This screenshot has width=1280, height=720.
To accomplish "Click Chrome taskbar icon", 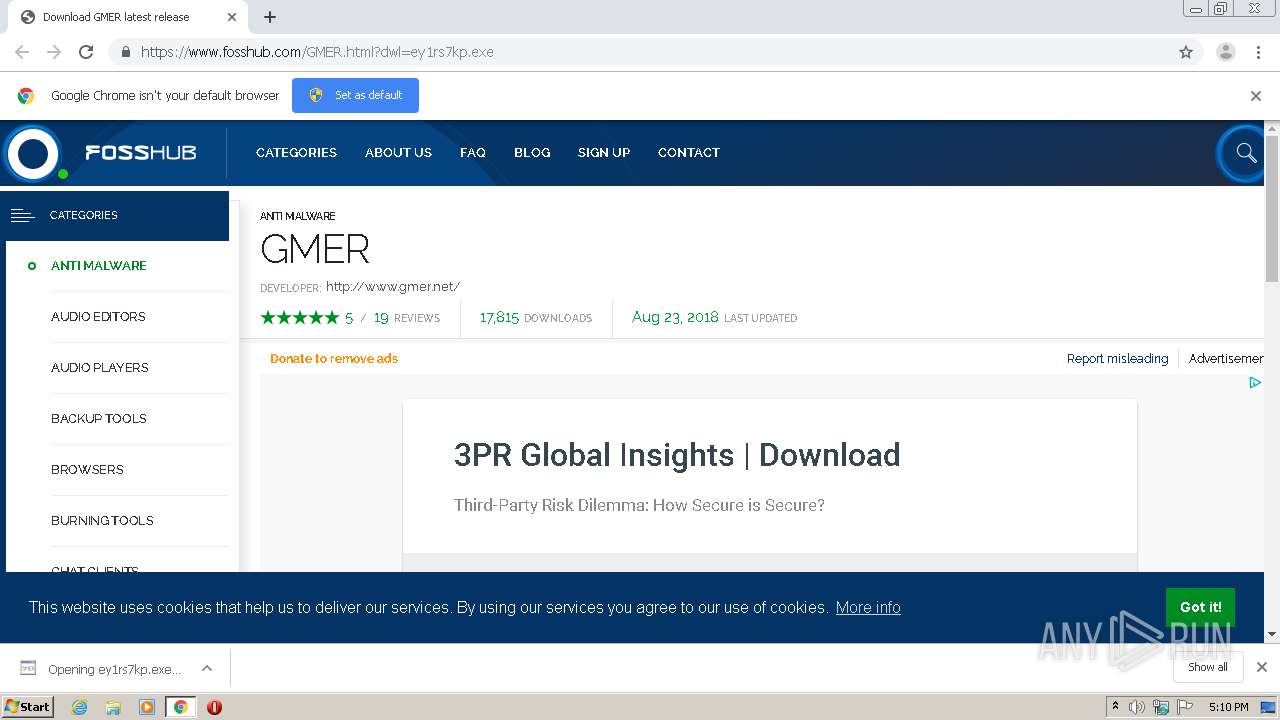I will coord(180,707).
